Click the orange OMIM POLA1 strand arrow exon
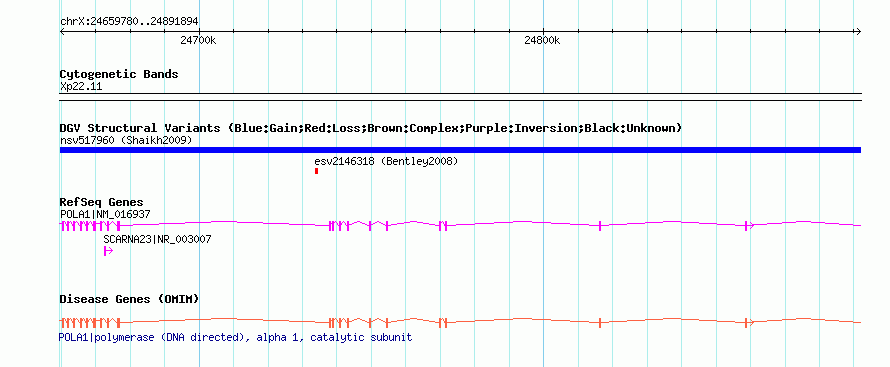This screenshot has height=367, width=890. pyautogui.click(x=749, y=323)
